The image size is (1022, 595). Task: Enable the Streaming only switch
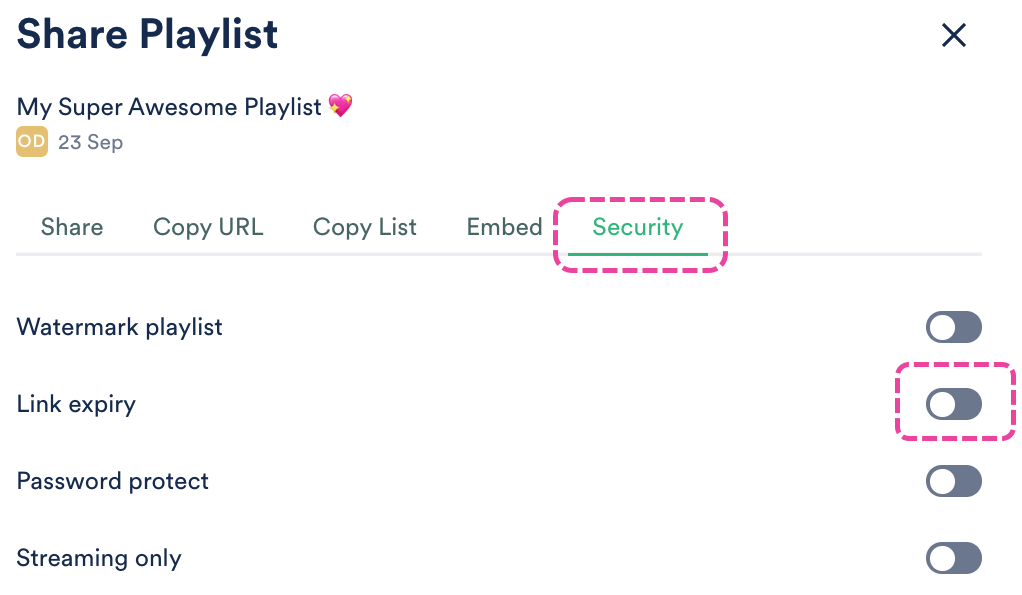click(x=953, y=558)
